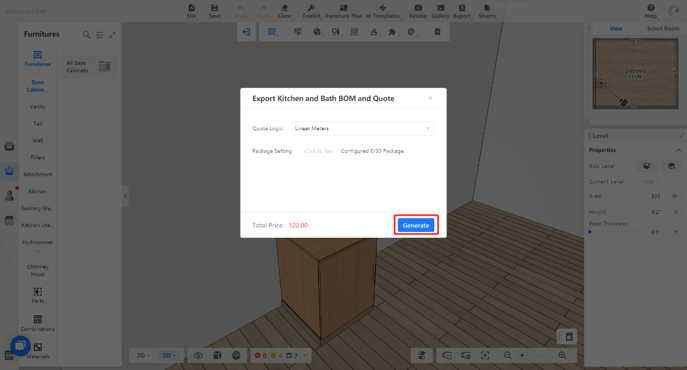Open the AI Templates menu
Viewport: 687px width, 370px height.
coord(383,11)
